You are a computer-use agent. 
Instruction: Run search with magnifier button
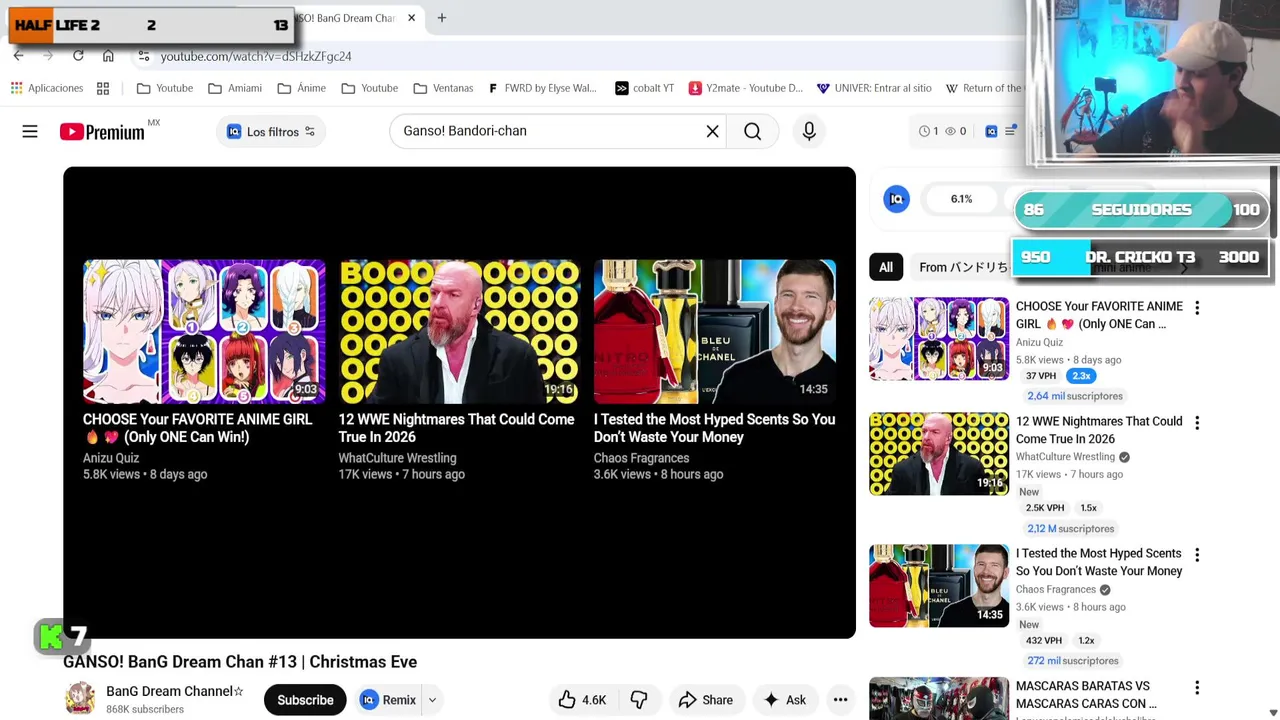click(x=752, y=131)
